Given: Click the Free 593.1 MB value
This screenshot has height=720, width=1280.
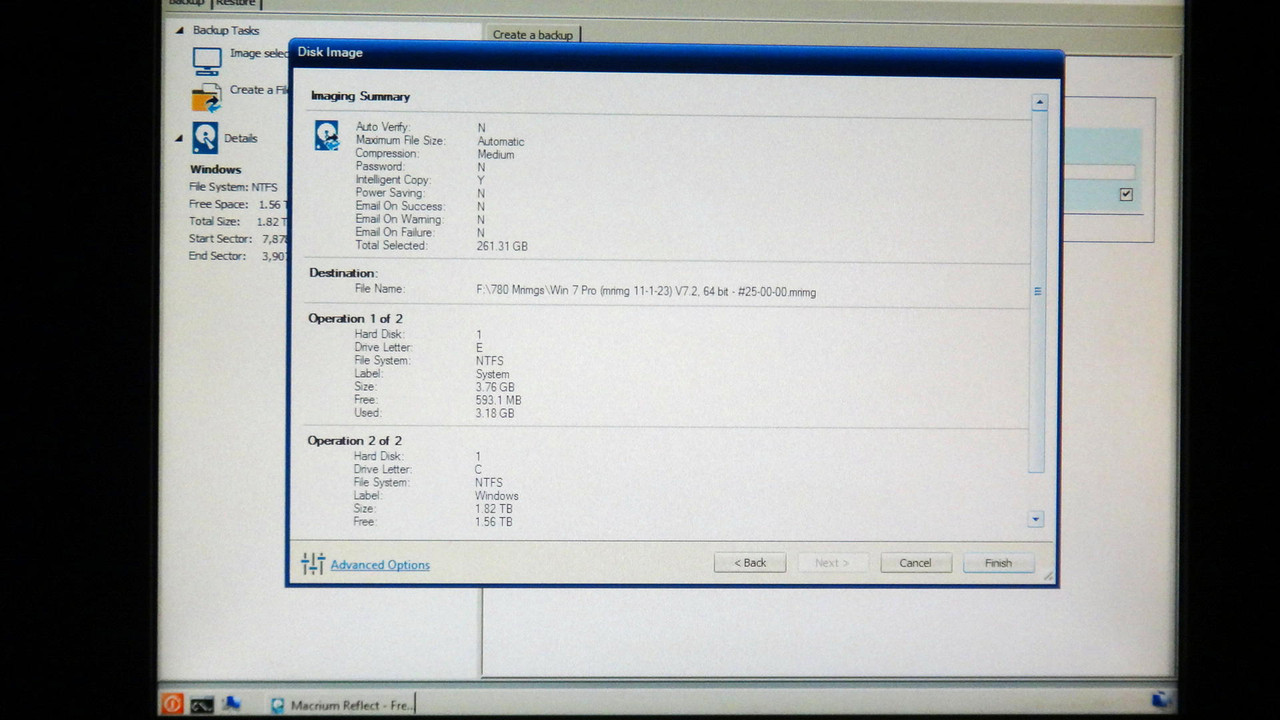Looking at the screenshot, I should pyautogui.click(x=498, y=400).
